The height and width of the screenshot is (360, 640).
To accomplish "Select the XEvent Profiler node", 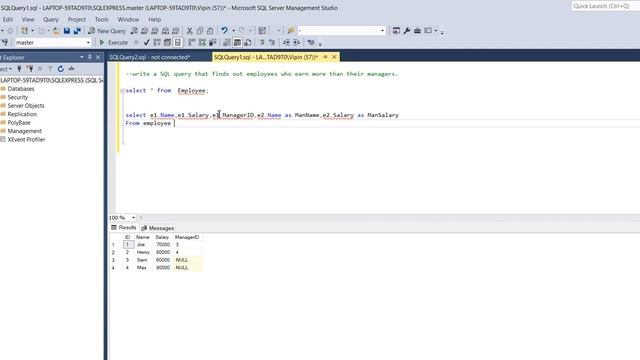I will [x=26, y=139].
